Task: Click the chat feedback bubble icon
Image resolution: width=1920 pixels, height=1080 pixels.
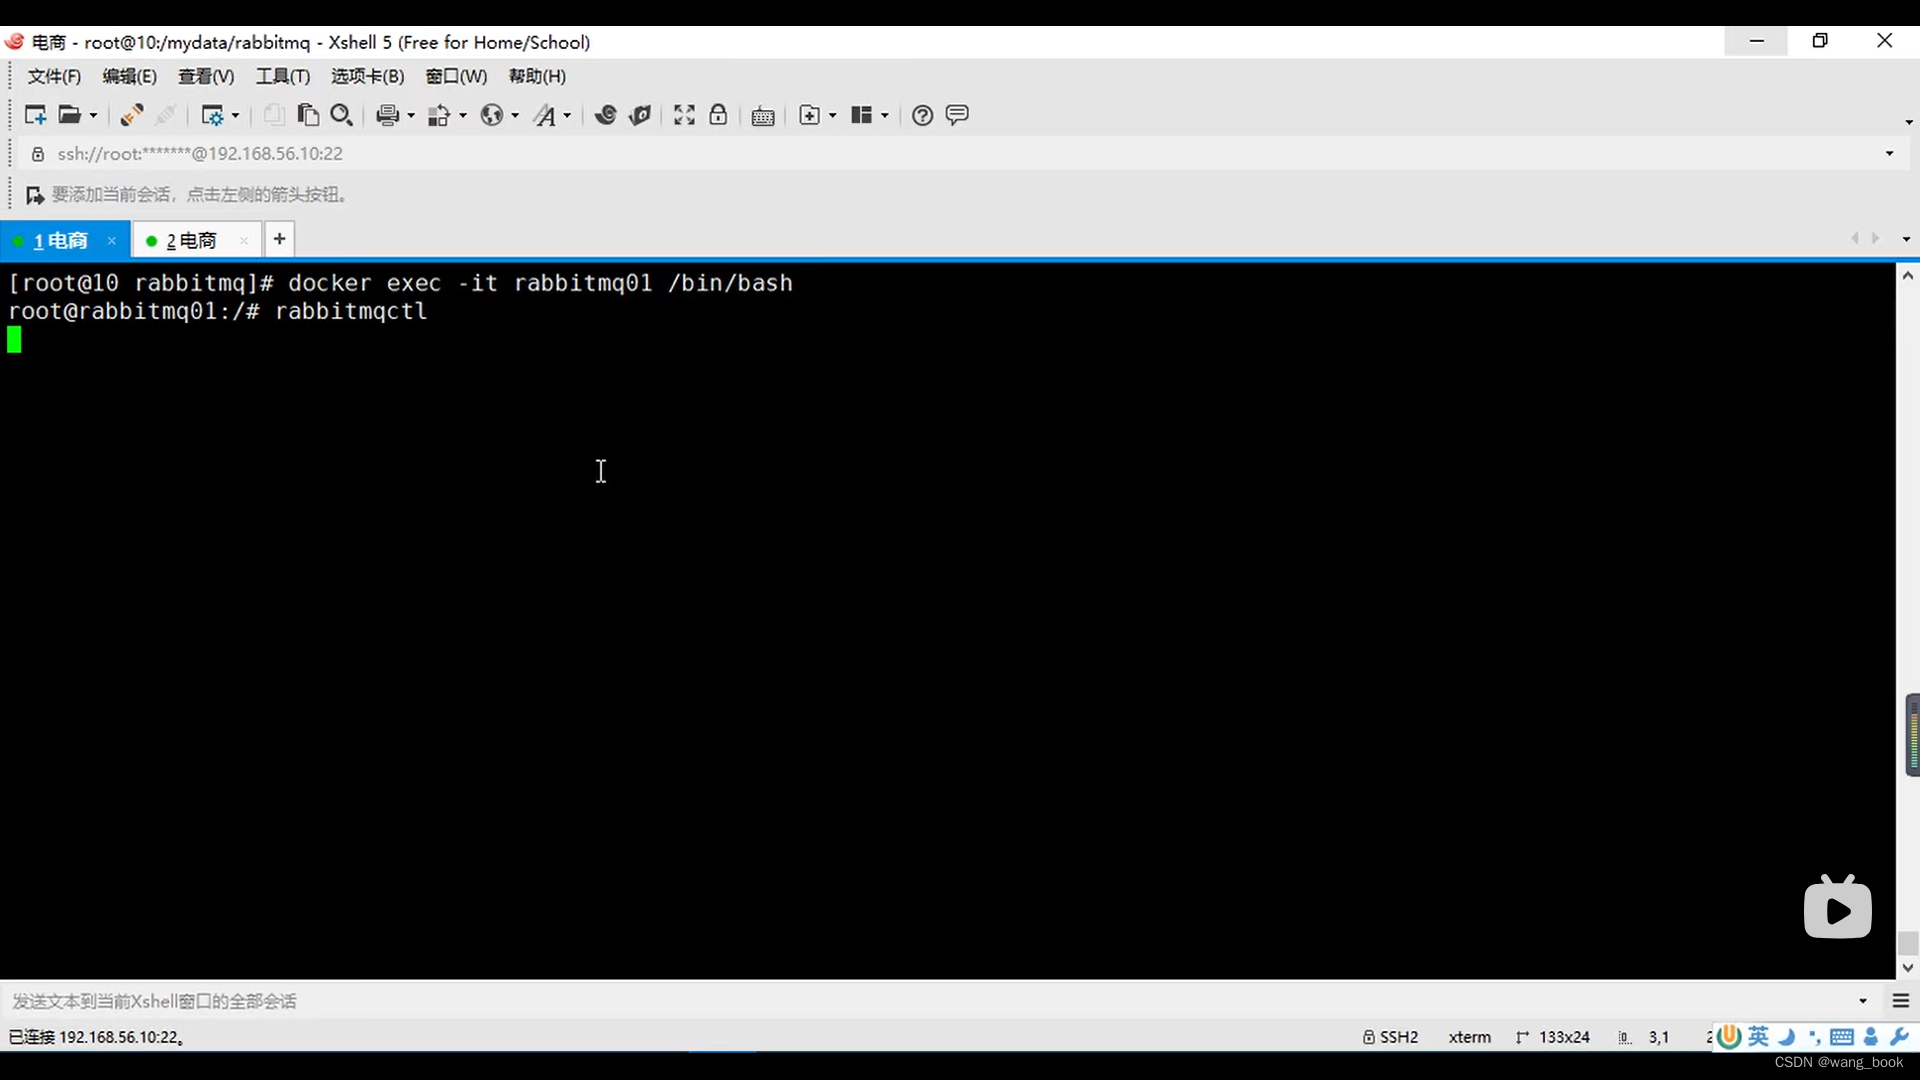Action: click(957, 115)
